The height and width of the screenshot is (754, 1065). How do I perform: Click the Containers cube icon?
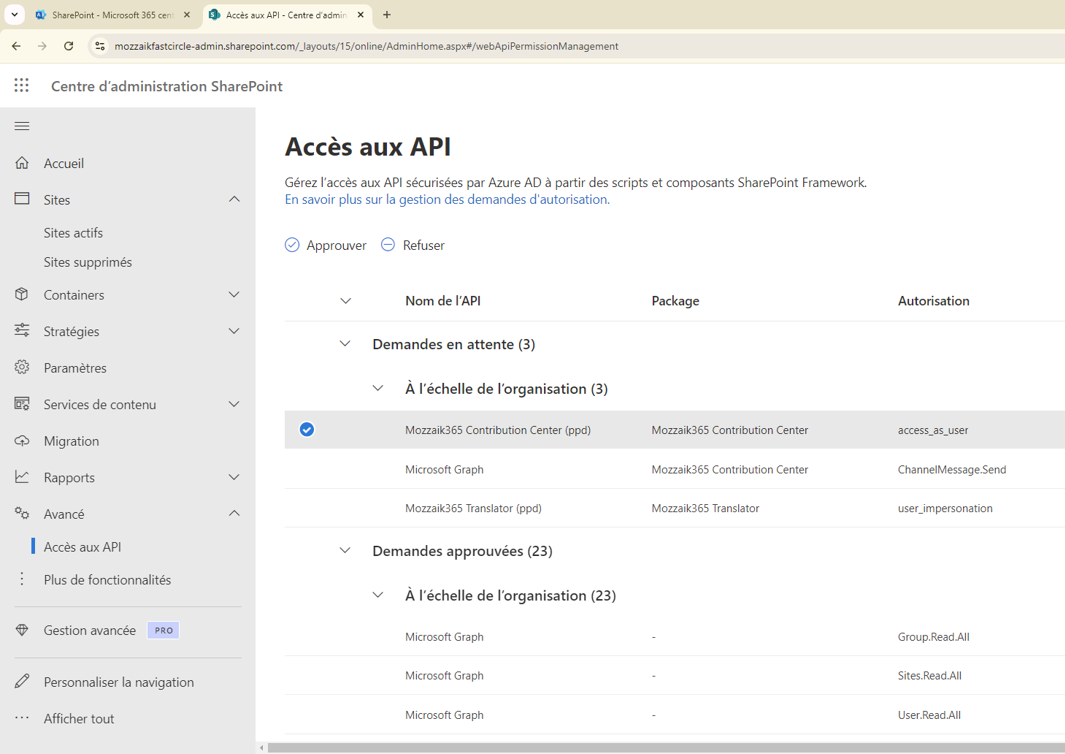tap(22, 294)
